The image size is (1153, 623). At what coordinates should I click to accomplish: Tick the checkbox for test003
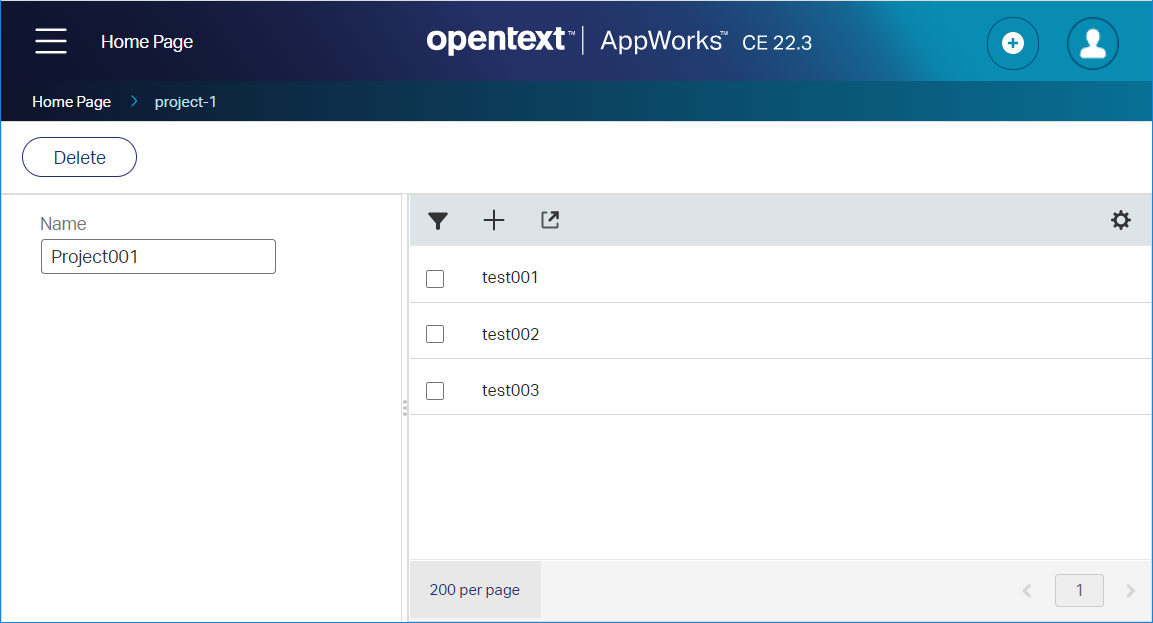[x=435, y=390]
